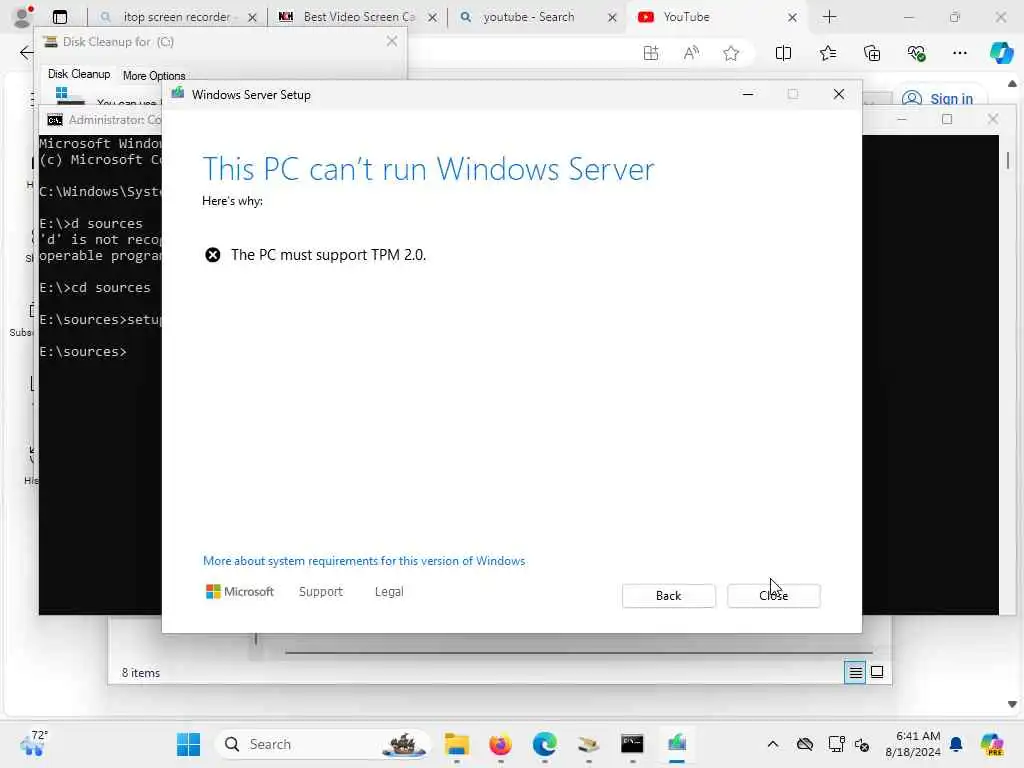Open system requirements link for this Windows version

pos(364,561)
